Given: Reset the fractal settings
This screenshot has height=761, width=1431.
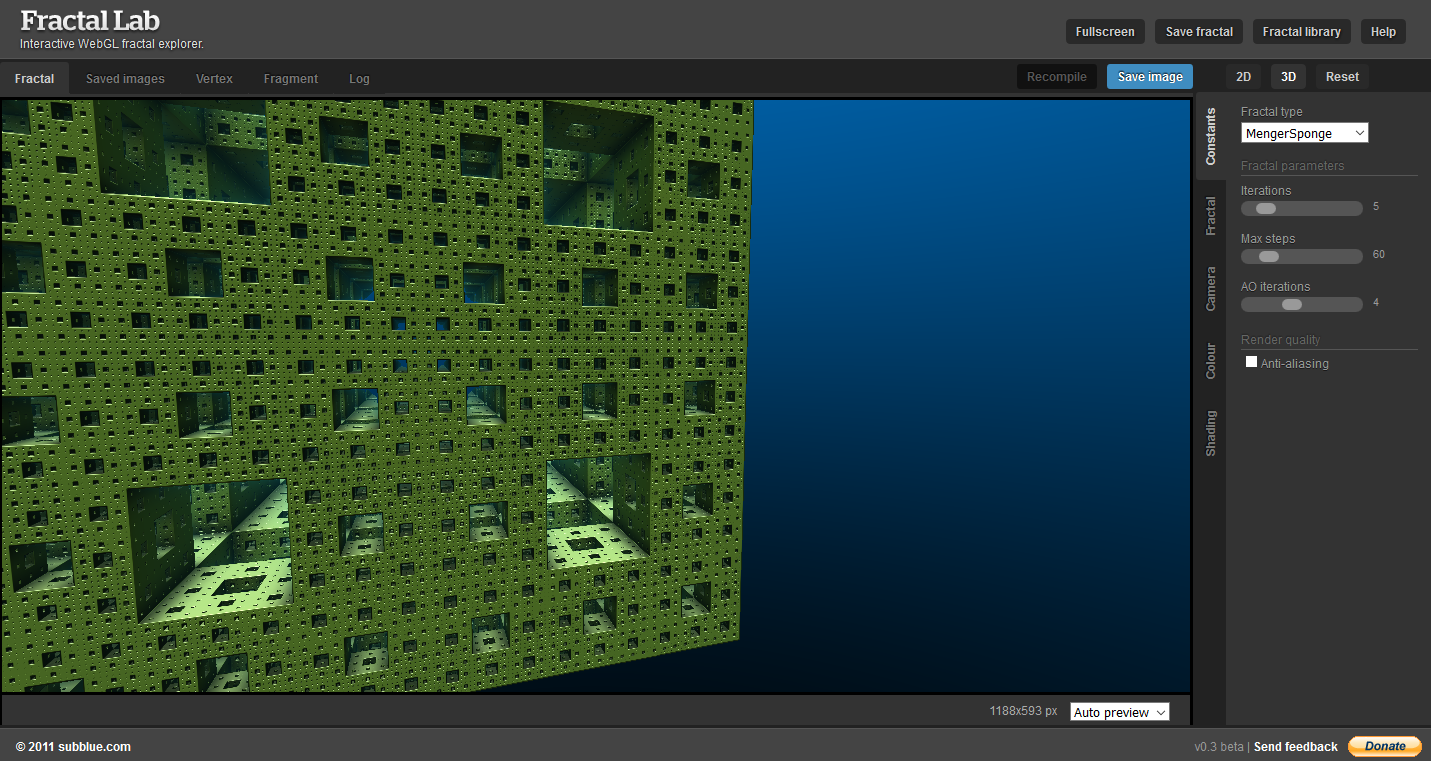Looking at the screenshot, I should [x=1343, y=77].
